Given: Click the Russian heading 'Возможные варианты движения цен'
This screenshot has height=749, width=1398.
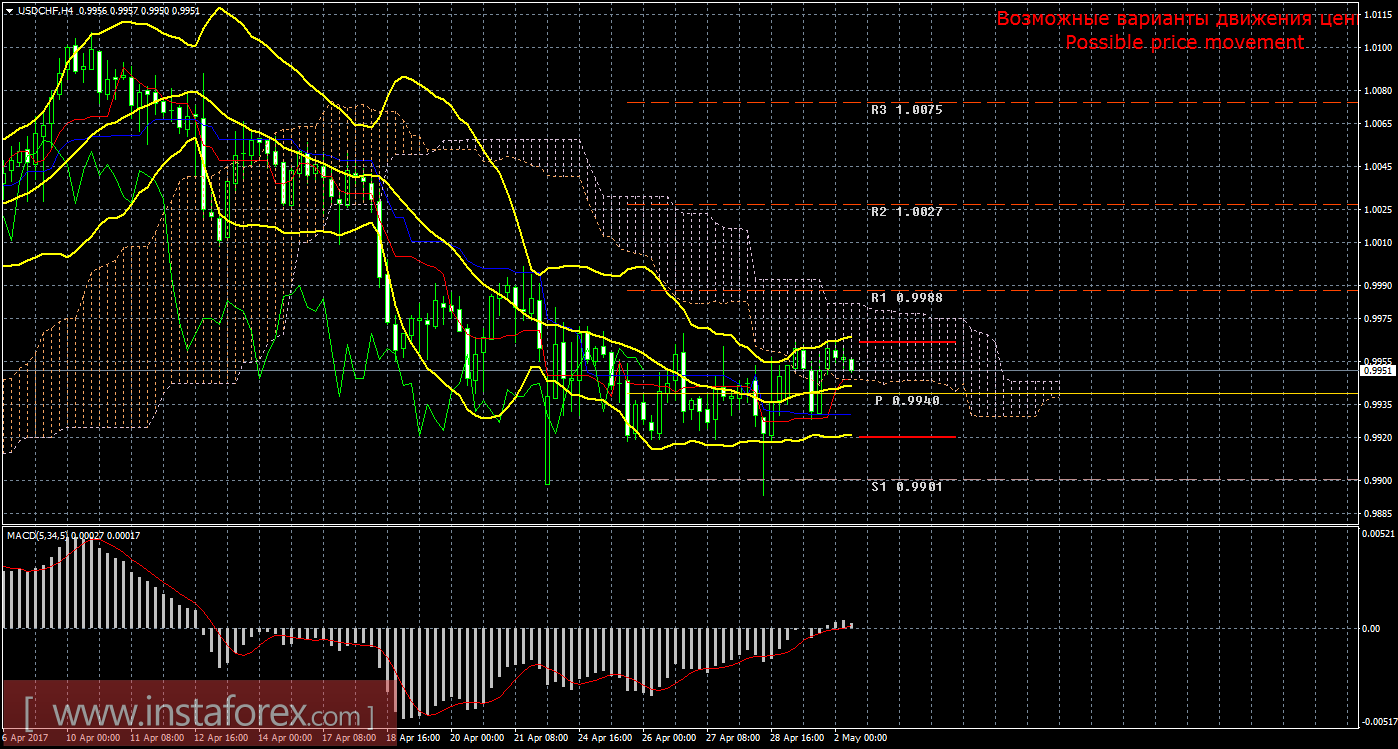Looking at the screenshot, I should coord(1176,19).
